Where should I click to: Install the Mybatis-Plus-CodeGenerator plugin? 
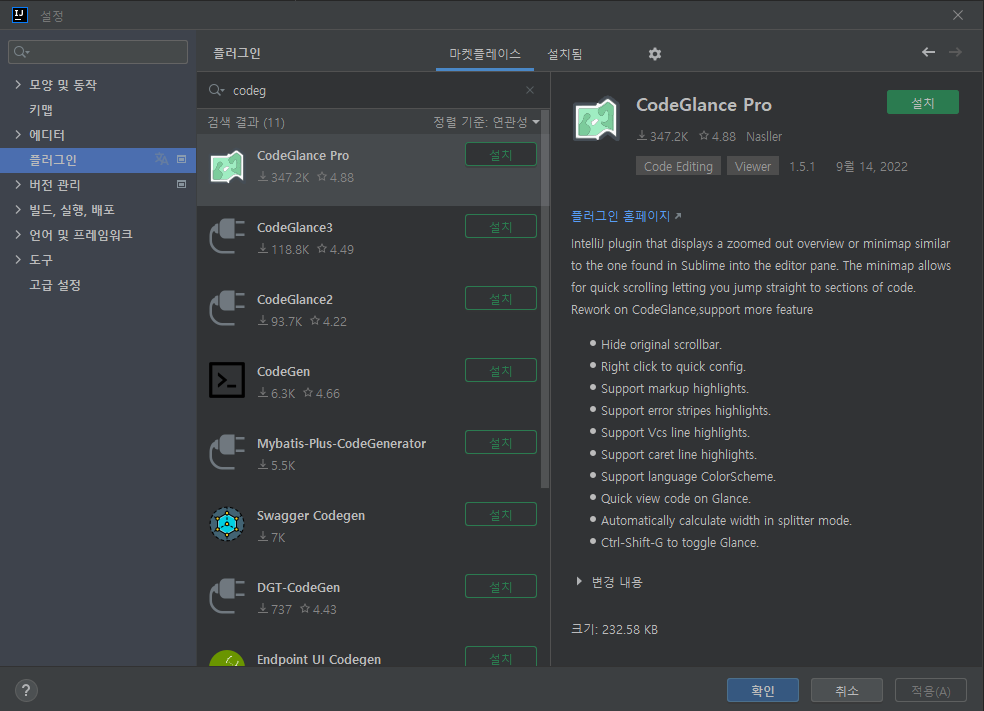tap(501, 442)
